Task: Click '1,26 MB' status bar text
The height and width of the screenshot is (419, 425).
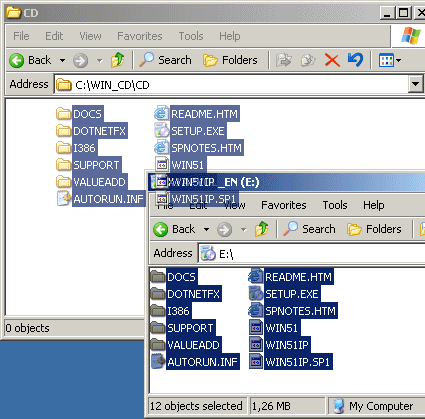Action: coord(271,406)
